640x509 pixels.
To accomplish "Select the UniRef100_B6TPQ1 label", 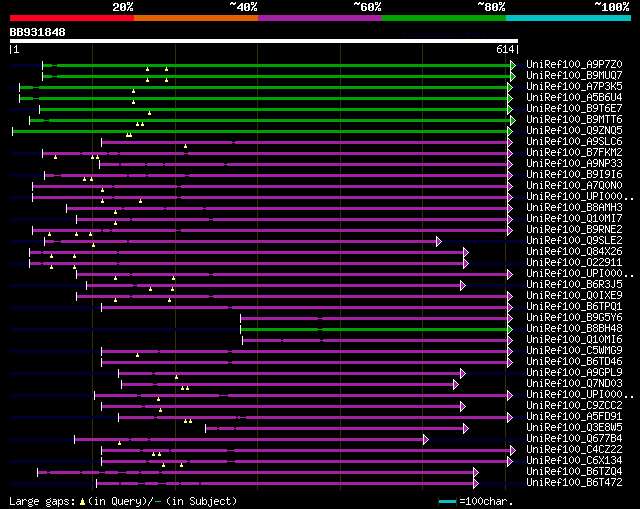I will tap(574, 307).
